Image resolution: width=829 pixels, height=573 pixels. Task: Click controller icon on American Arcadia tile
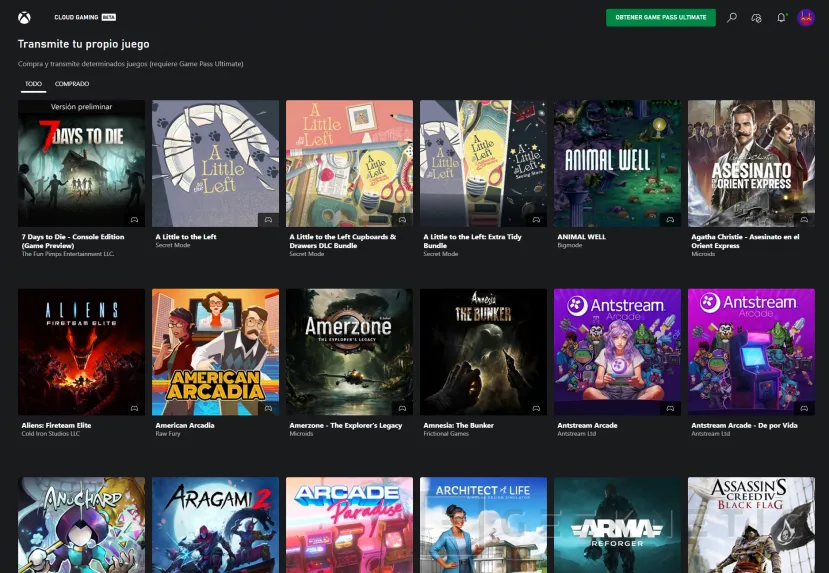(268, 408)
